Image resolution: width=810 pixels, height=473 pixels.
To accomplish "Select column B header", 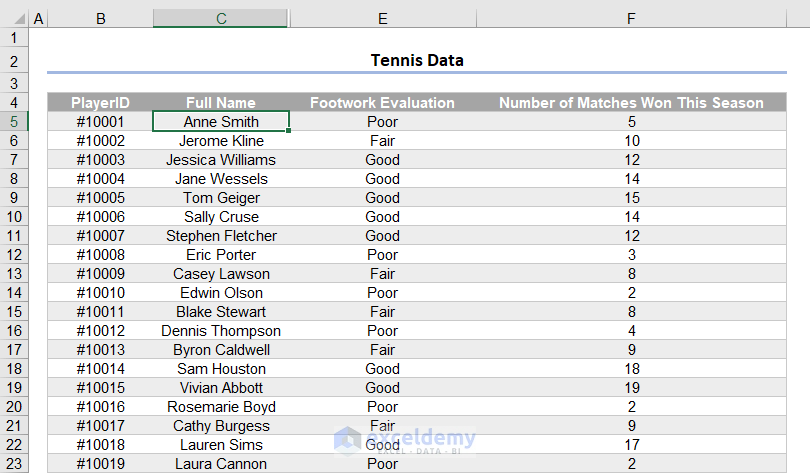I will click(x=100, y=19).
